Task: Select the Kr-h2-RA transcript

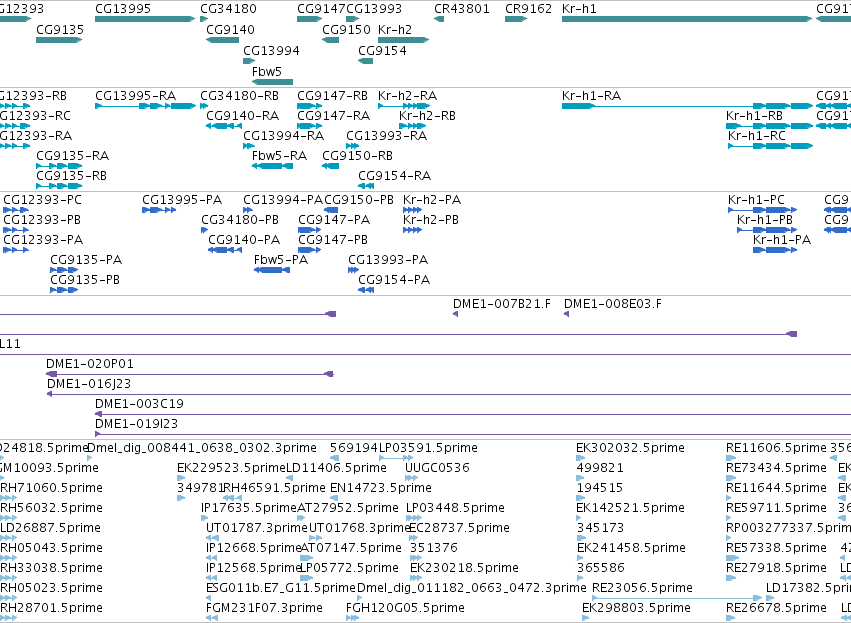Action: (404, 106)
